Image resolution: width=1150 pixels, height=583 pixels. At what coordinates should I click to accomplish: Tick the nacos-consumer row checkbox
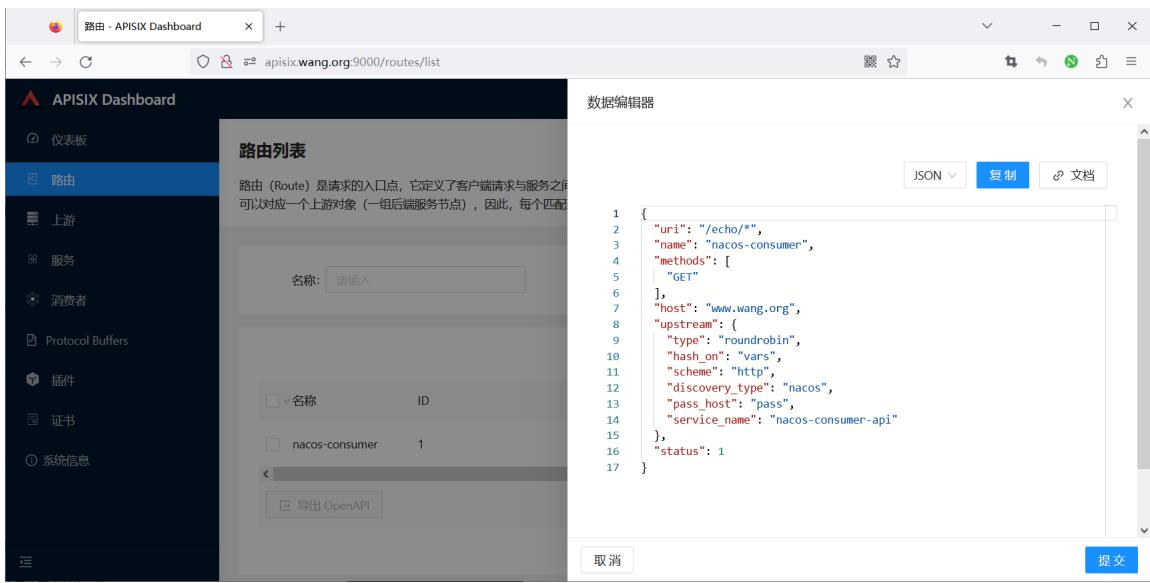click(273, 444)
